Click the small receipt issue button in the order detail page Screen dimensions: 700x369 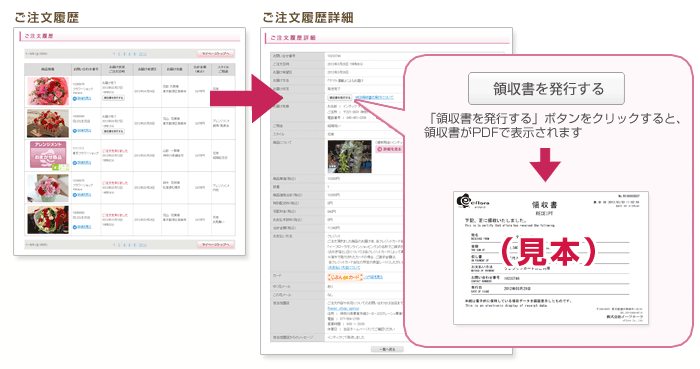point(340,97)
